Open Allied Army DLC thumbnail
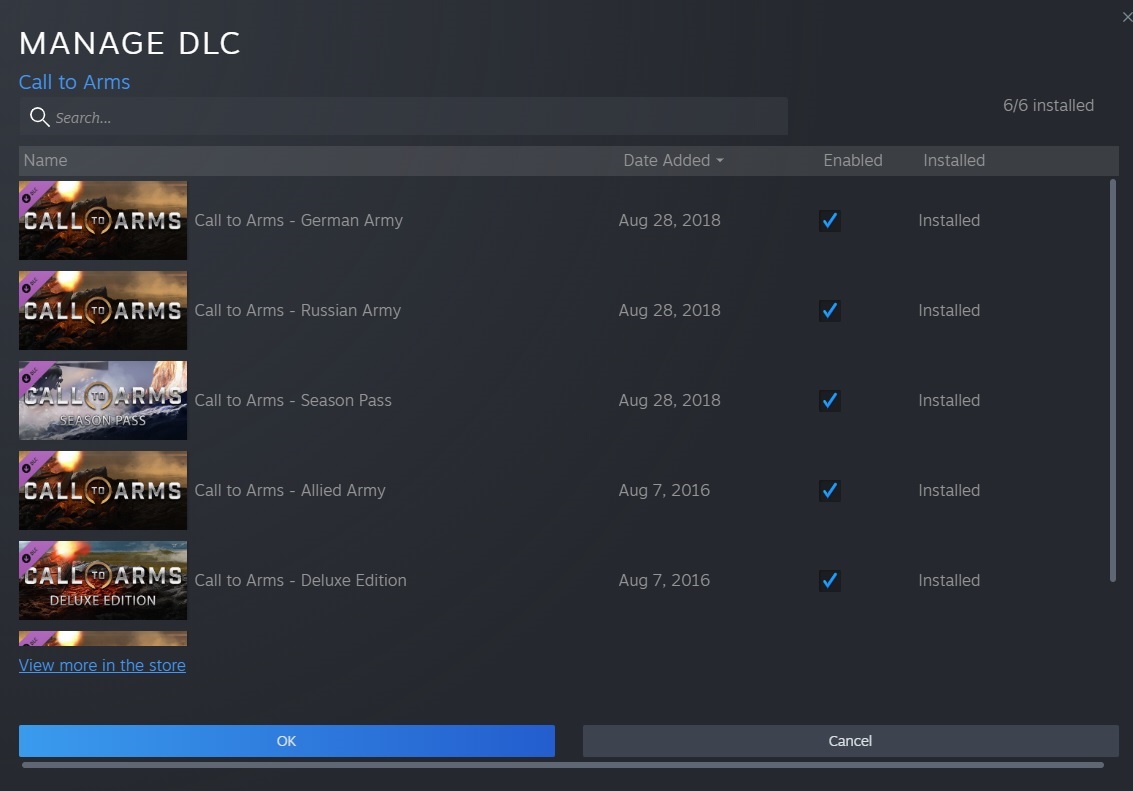This screenshot has height=791, width=1133. (103, 490)
